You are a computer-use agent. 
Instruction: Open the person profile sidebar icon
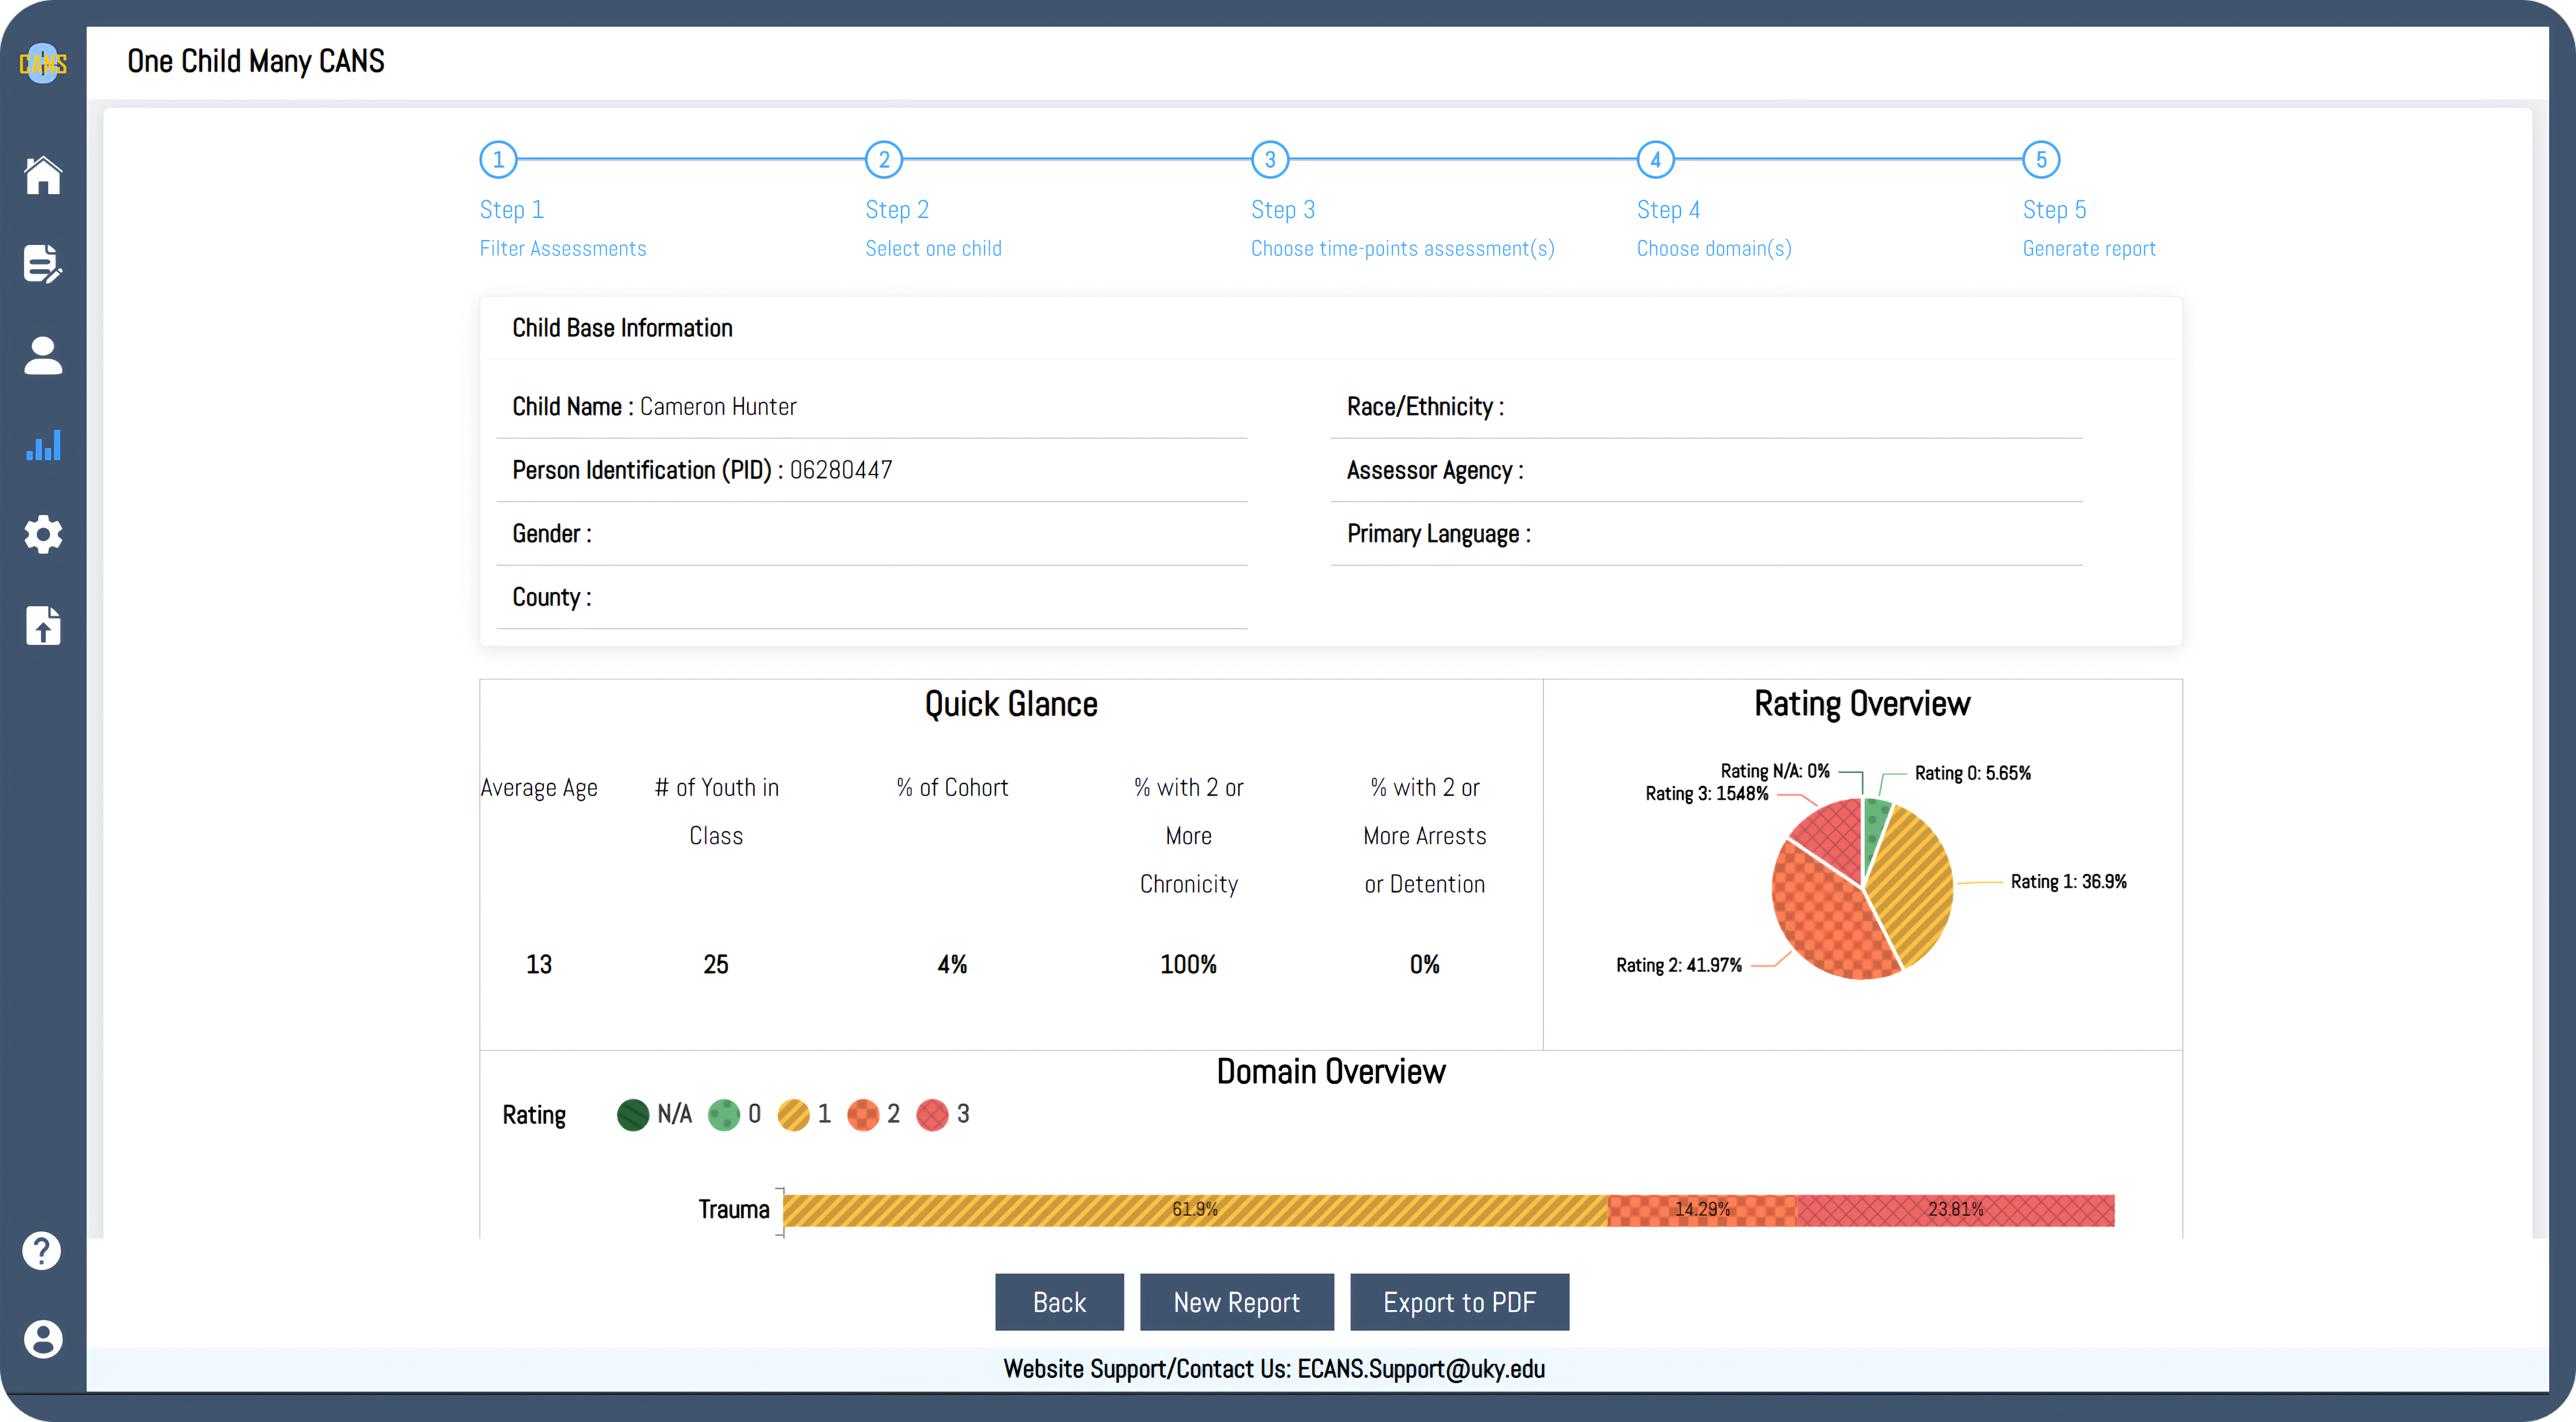point(43,355)
